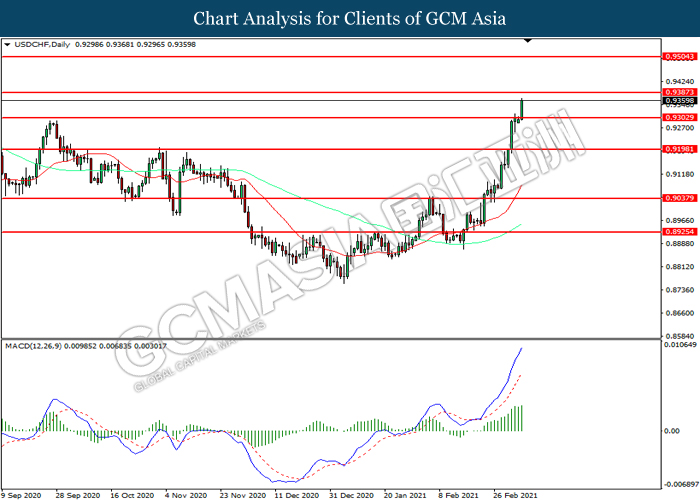This screenshot has height=500, width=700.
Task: Select the 0.89254 support price label
Action: click(x=680, y=232)
